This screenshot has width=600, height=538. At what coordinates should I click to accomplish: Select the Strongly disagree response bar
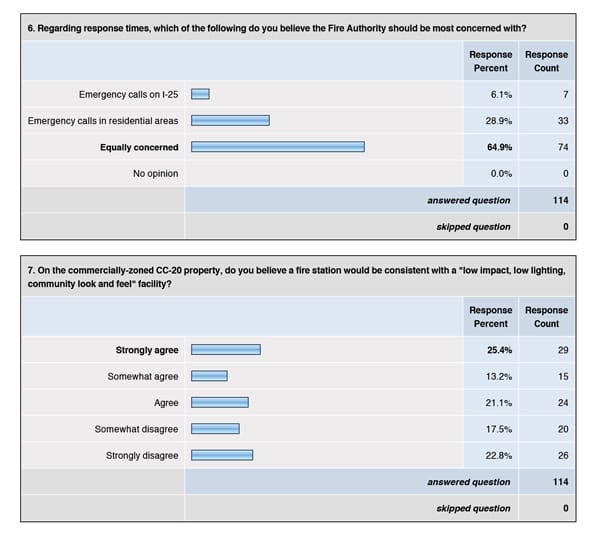point(221,455)
